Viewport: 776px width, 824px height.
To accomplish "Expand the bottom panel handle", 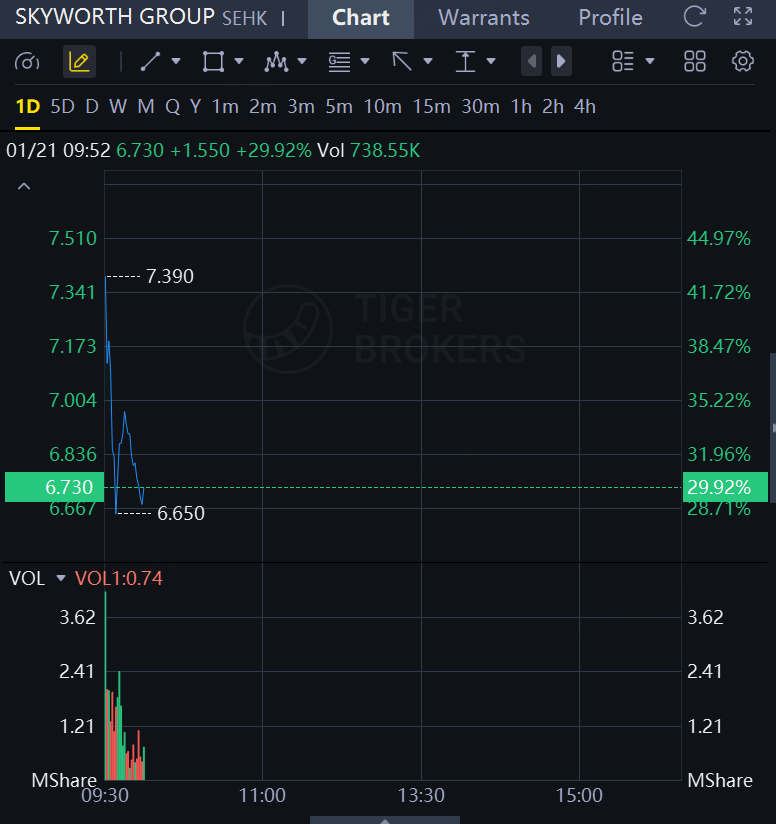I will pyautogui.click(x=385, y=820).
